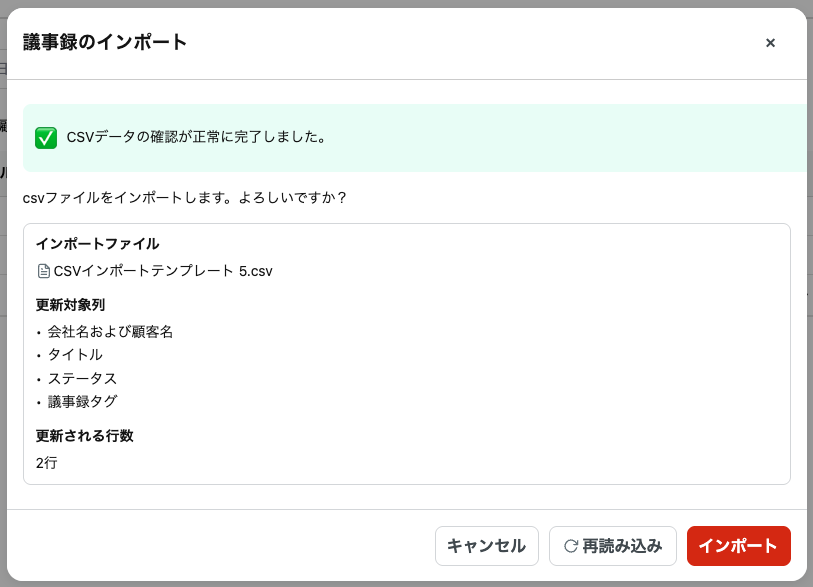Close the 議事録のインポート dialog with X

(770, 43)
